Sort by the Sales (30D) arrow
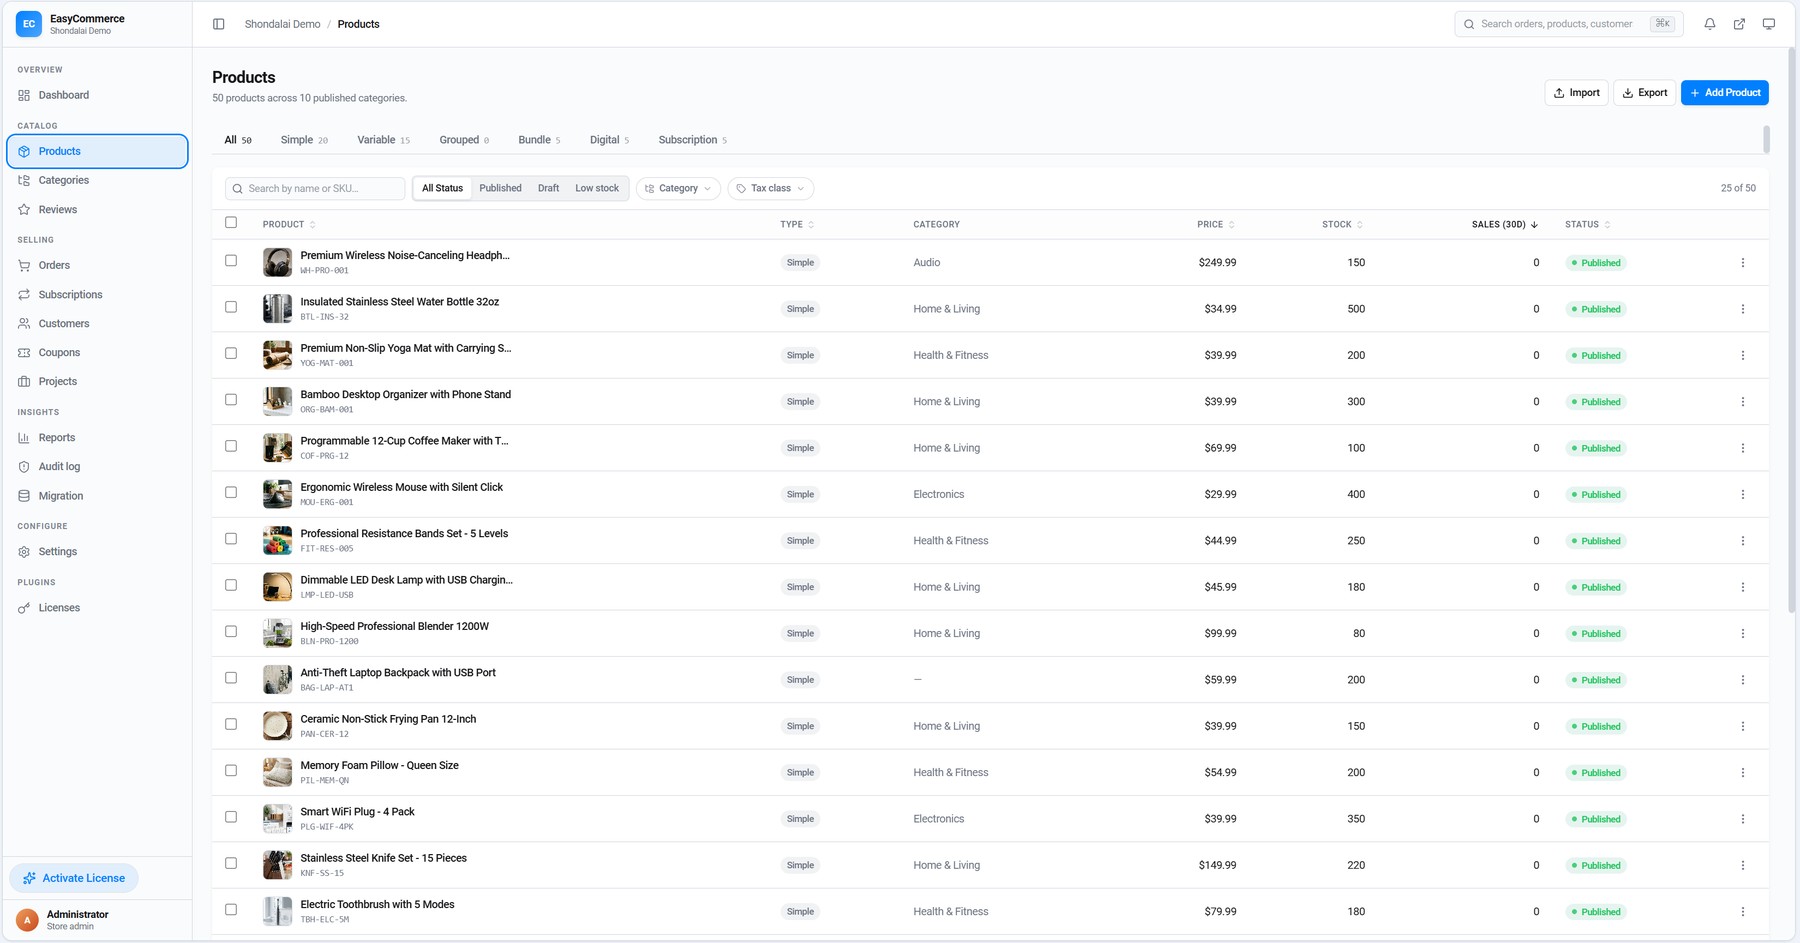This screenshot has height=943, width=1800. point(1534,225)
